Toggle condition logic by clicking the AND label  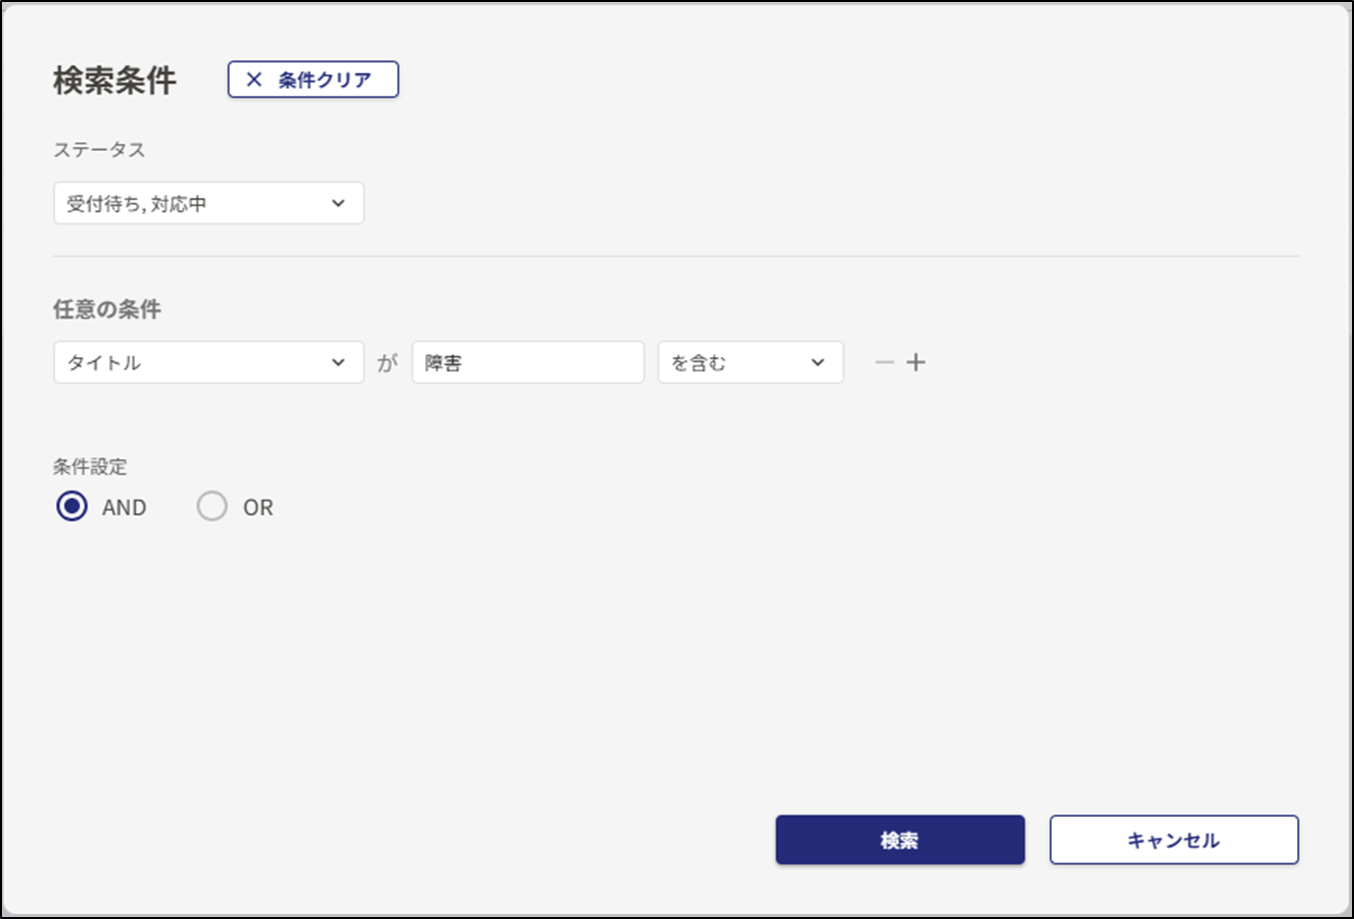tap(124, 507)
